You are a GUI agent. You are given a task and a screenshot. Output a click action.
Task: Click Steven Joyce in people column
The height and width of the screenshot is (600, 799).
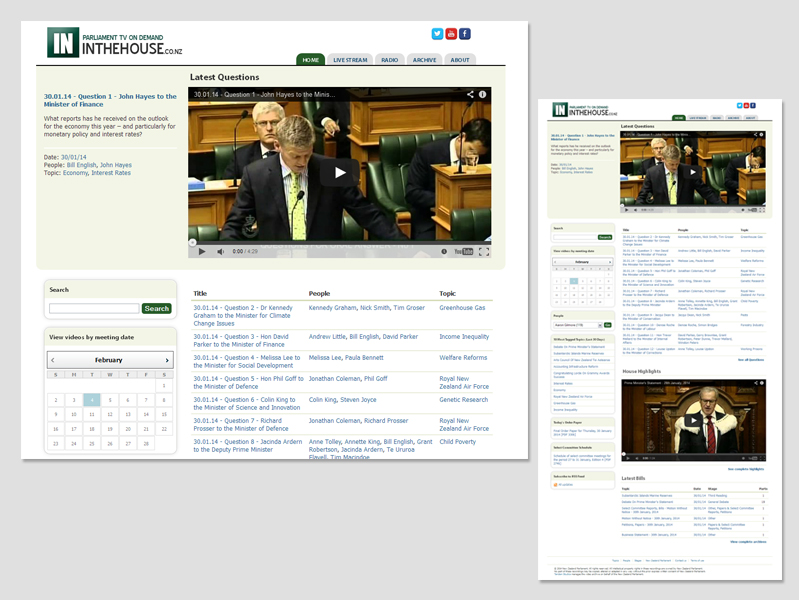(x=358, y=399)
